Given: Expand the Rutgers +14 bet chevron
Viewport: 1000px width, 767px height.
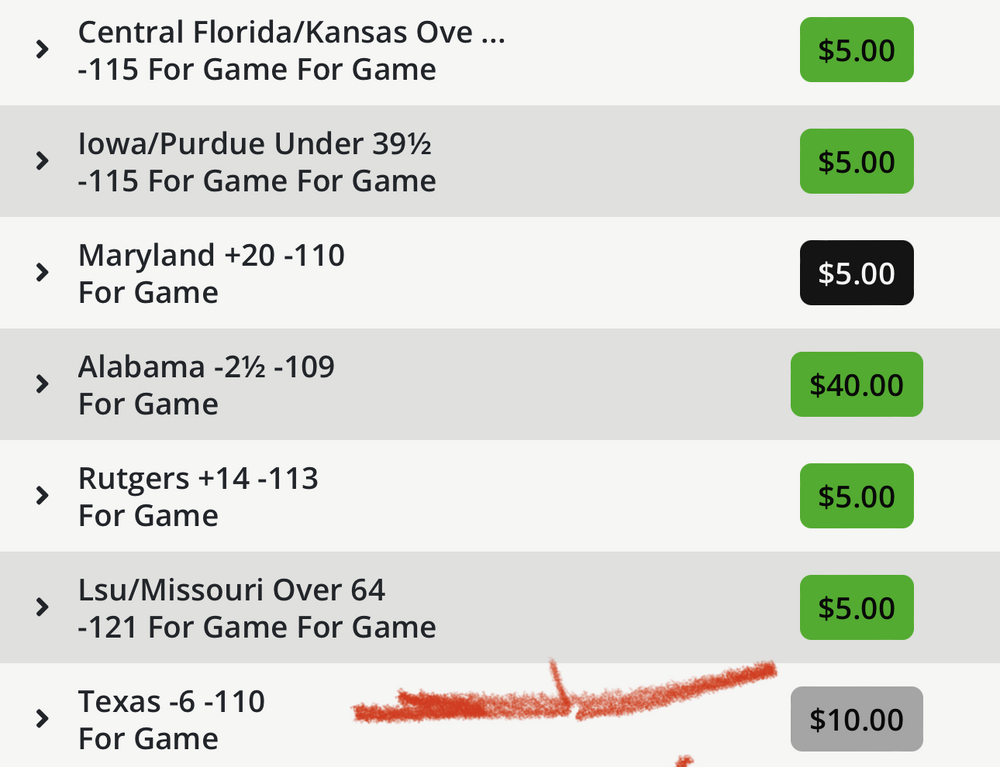Looking at the screenshot, I should coord(42,495).
